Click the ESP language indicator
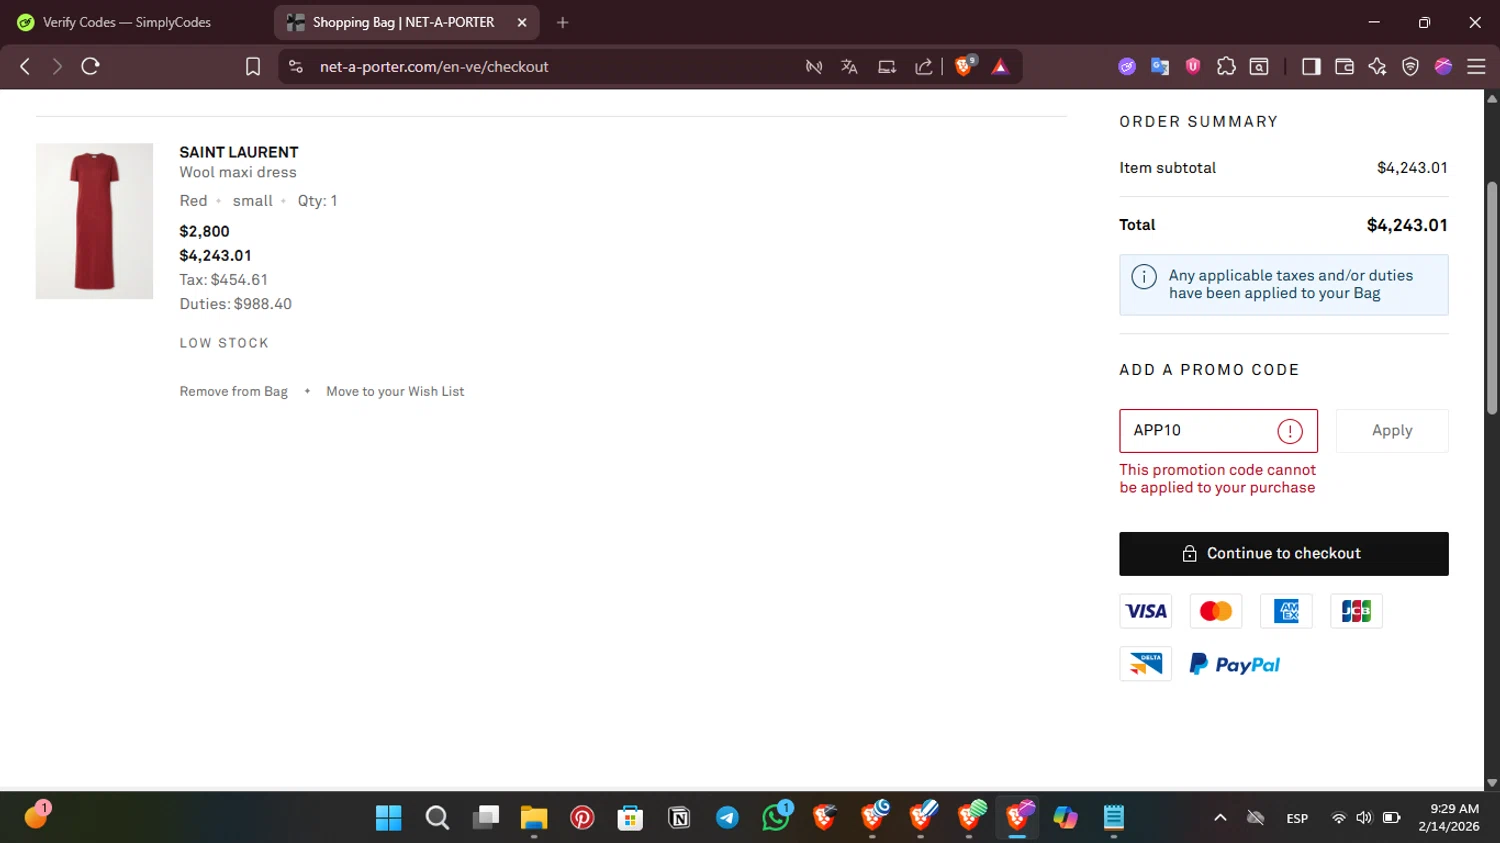 coord(1297,818)
